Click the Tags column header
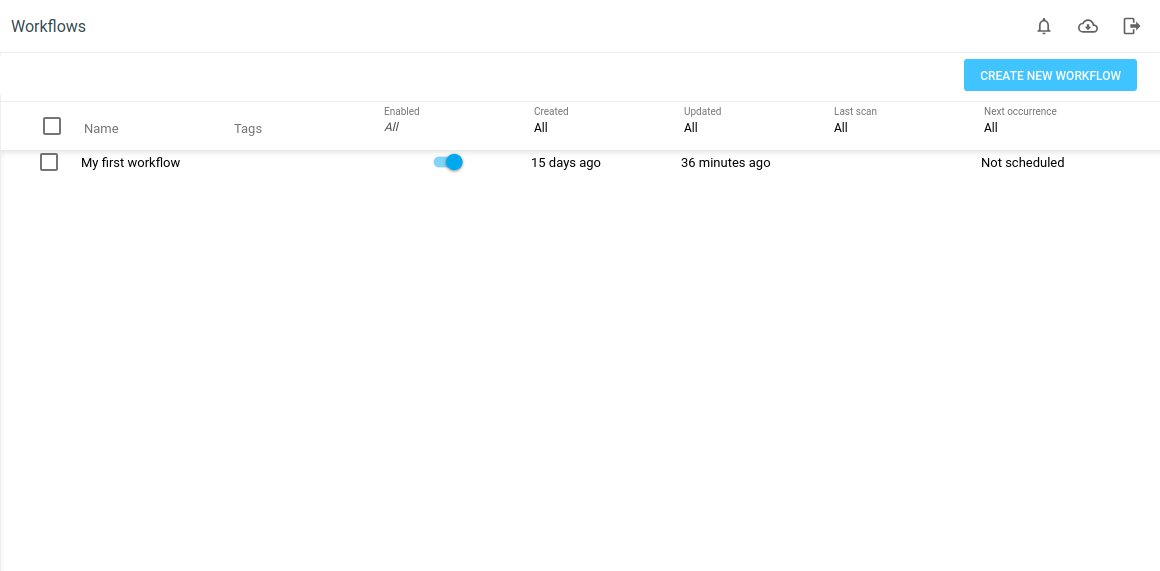 click(x=248, y=128)
